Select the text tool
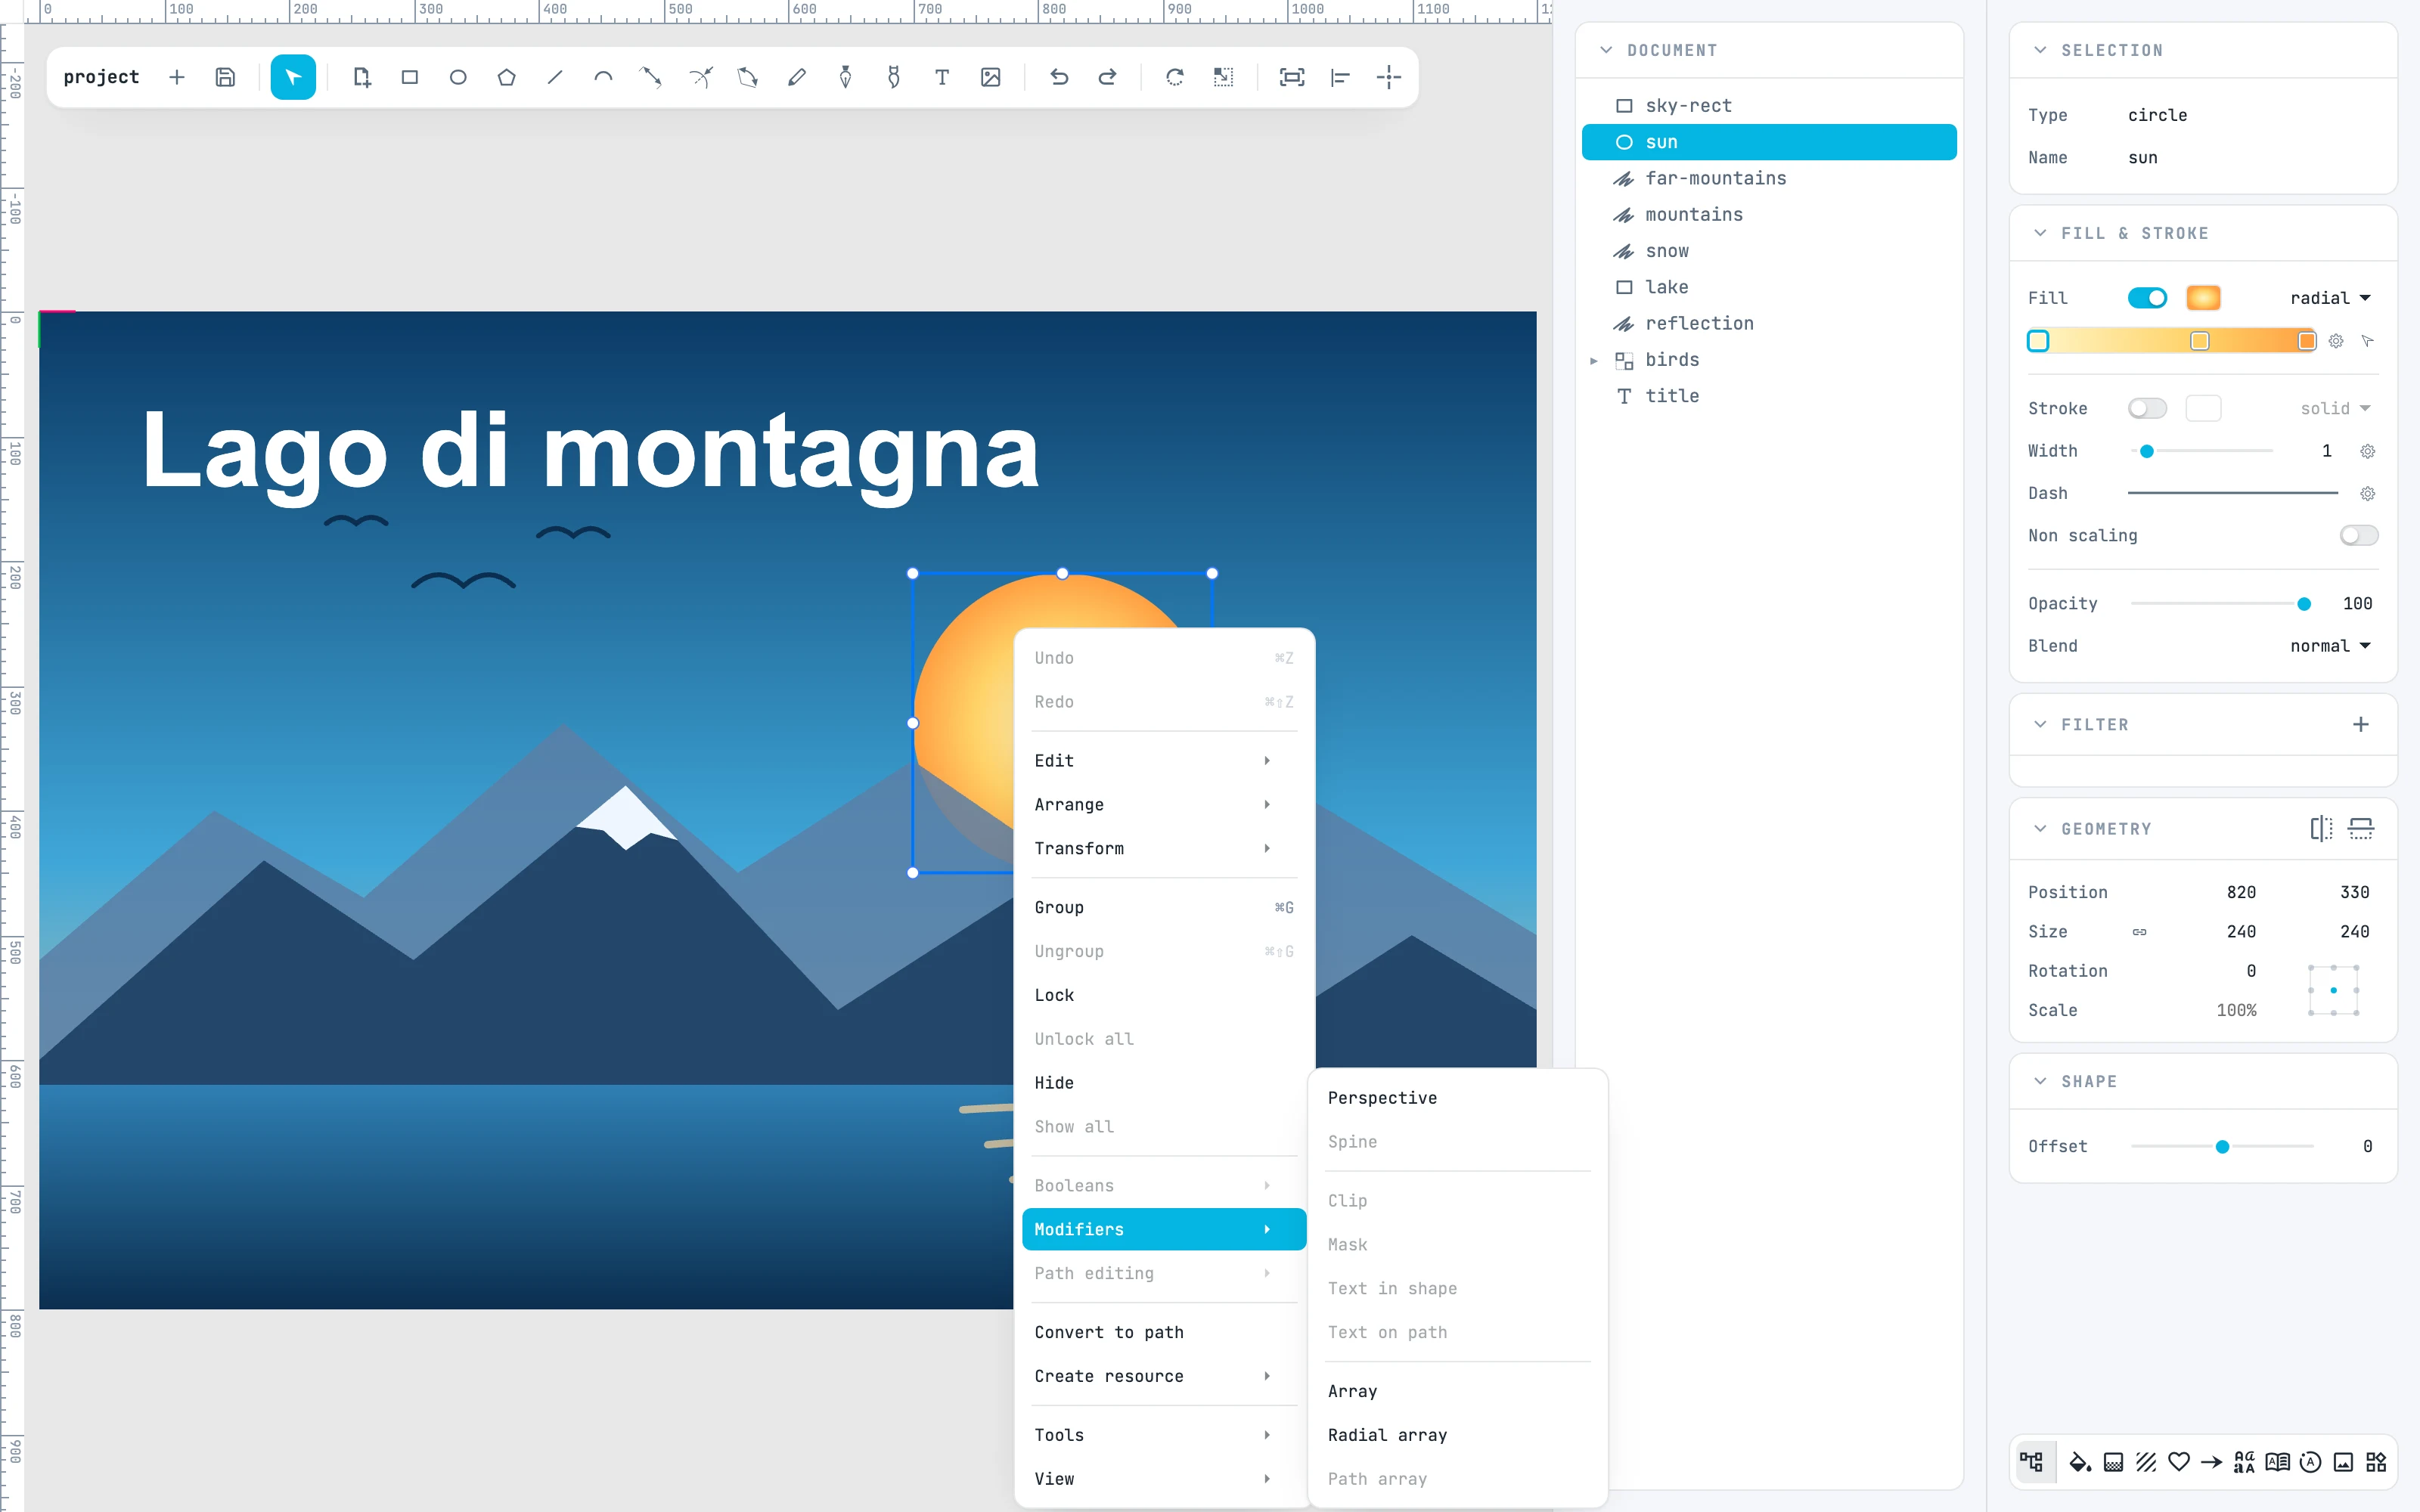Screen dimensions: 2420x1512 (x=941, y=77)
